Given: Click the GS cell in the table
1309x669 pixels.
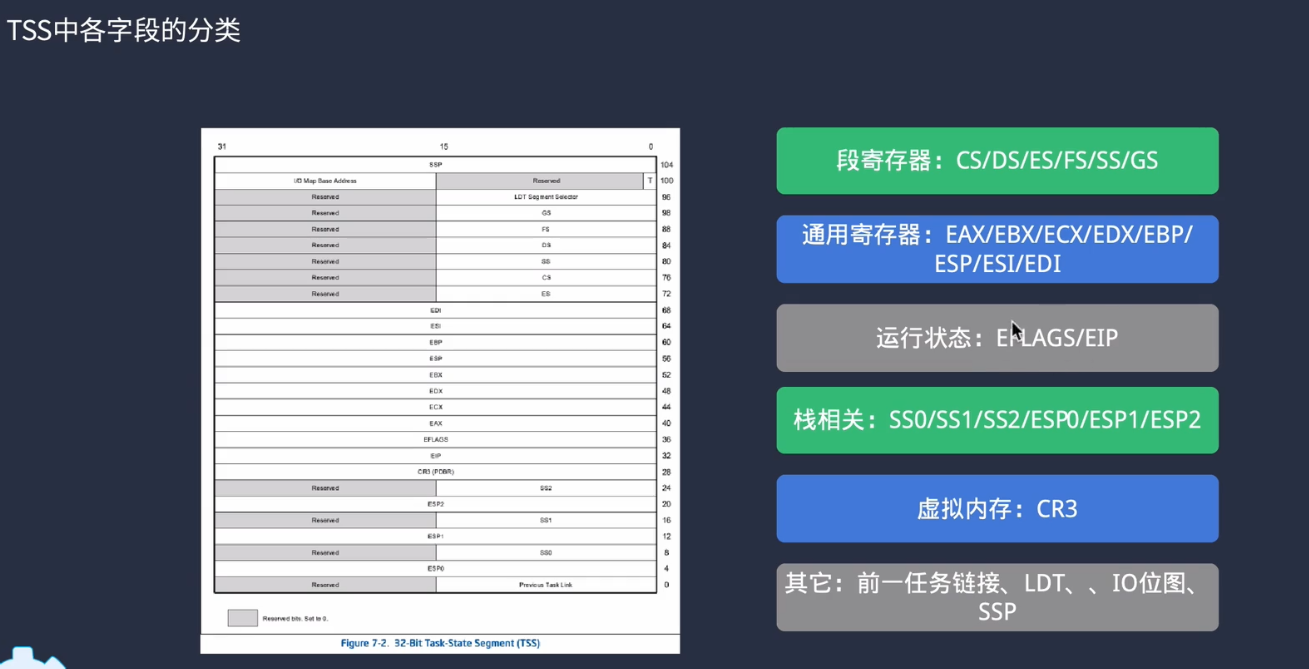Looking at the screenshot, I should click(x=546, y=213).
